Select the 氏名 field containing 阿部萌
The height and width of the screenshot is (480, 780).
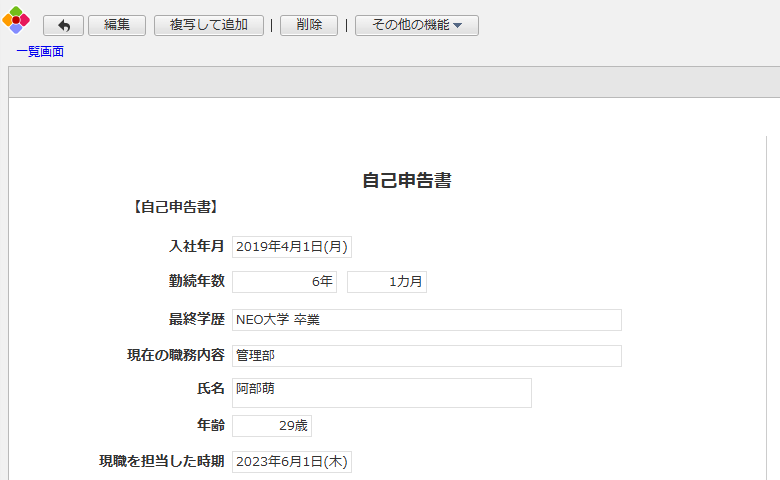[381, 393]
